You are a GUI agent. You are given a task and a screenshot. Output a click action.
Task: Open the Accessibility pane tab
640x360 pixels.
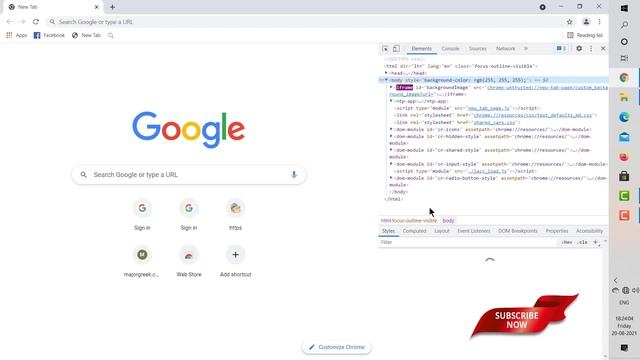[x=589, y=231]
